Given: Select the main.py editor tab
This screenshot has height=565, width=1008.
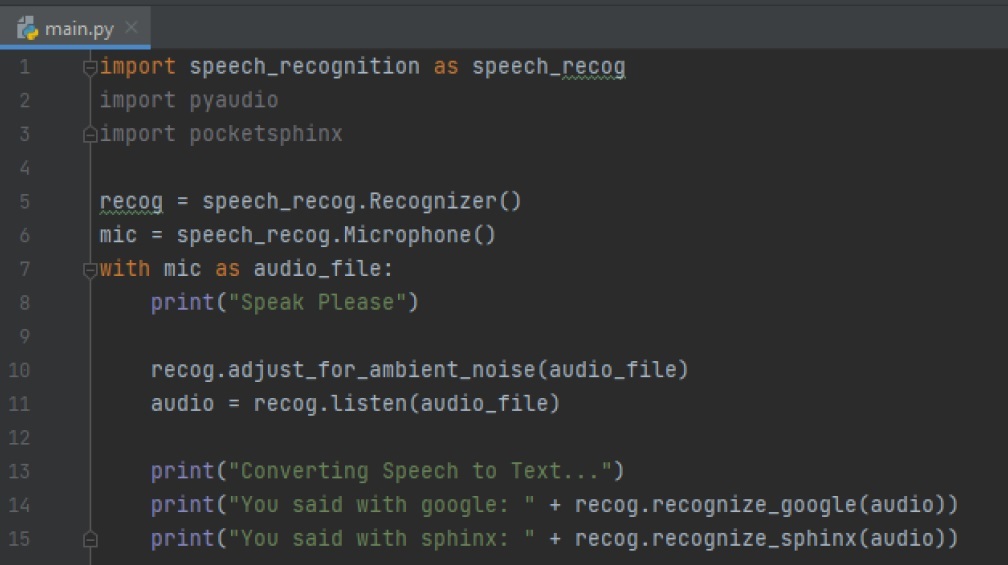Looking at the screenshot, I should pos(78,29).
